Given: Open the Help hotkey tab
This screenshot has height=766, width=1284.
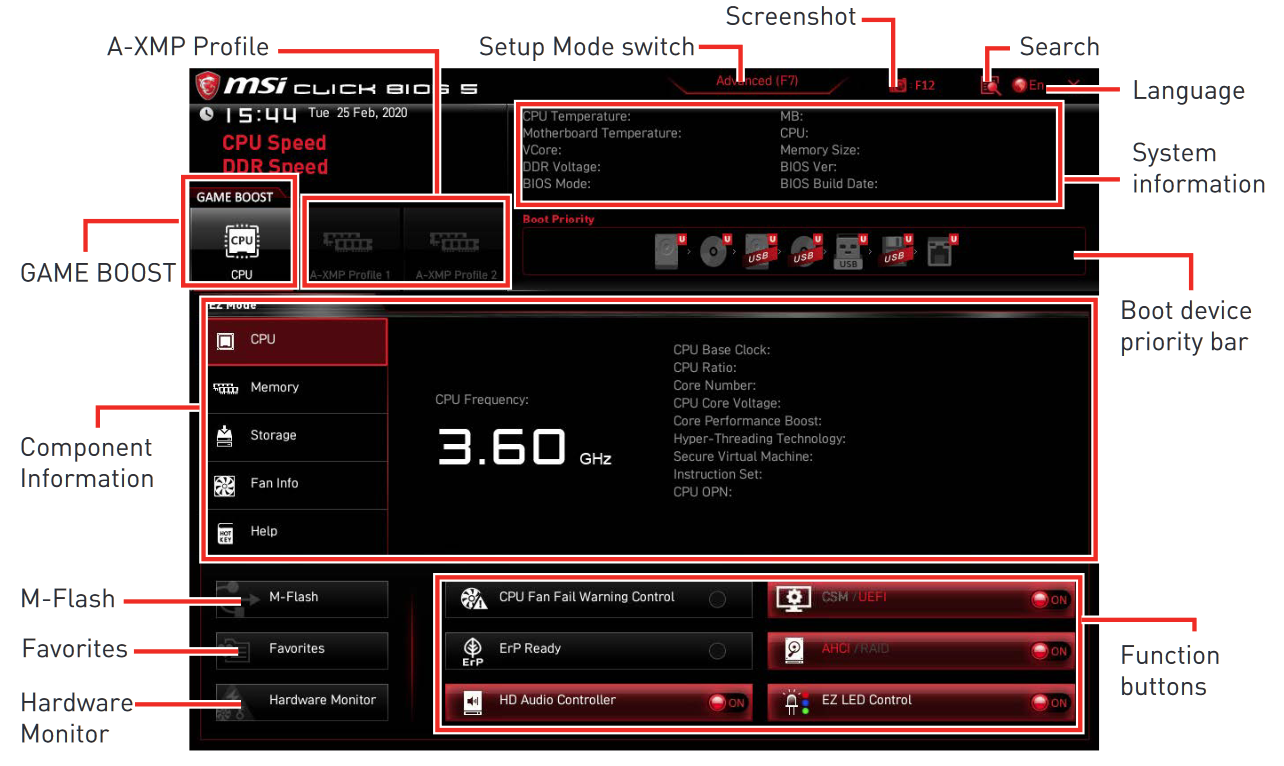Looking at the screenshot, I should click(x=298, y=533).
